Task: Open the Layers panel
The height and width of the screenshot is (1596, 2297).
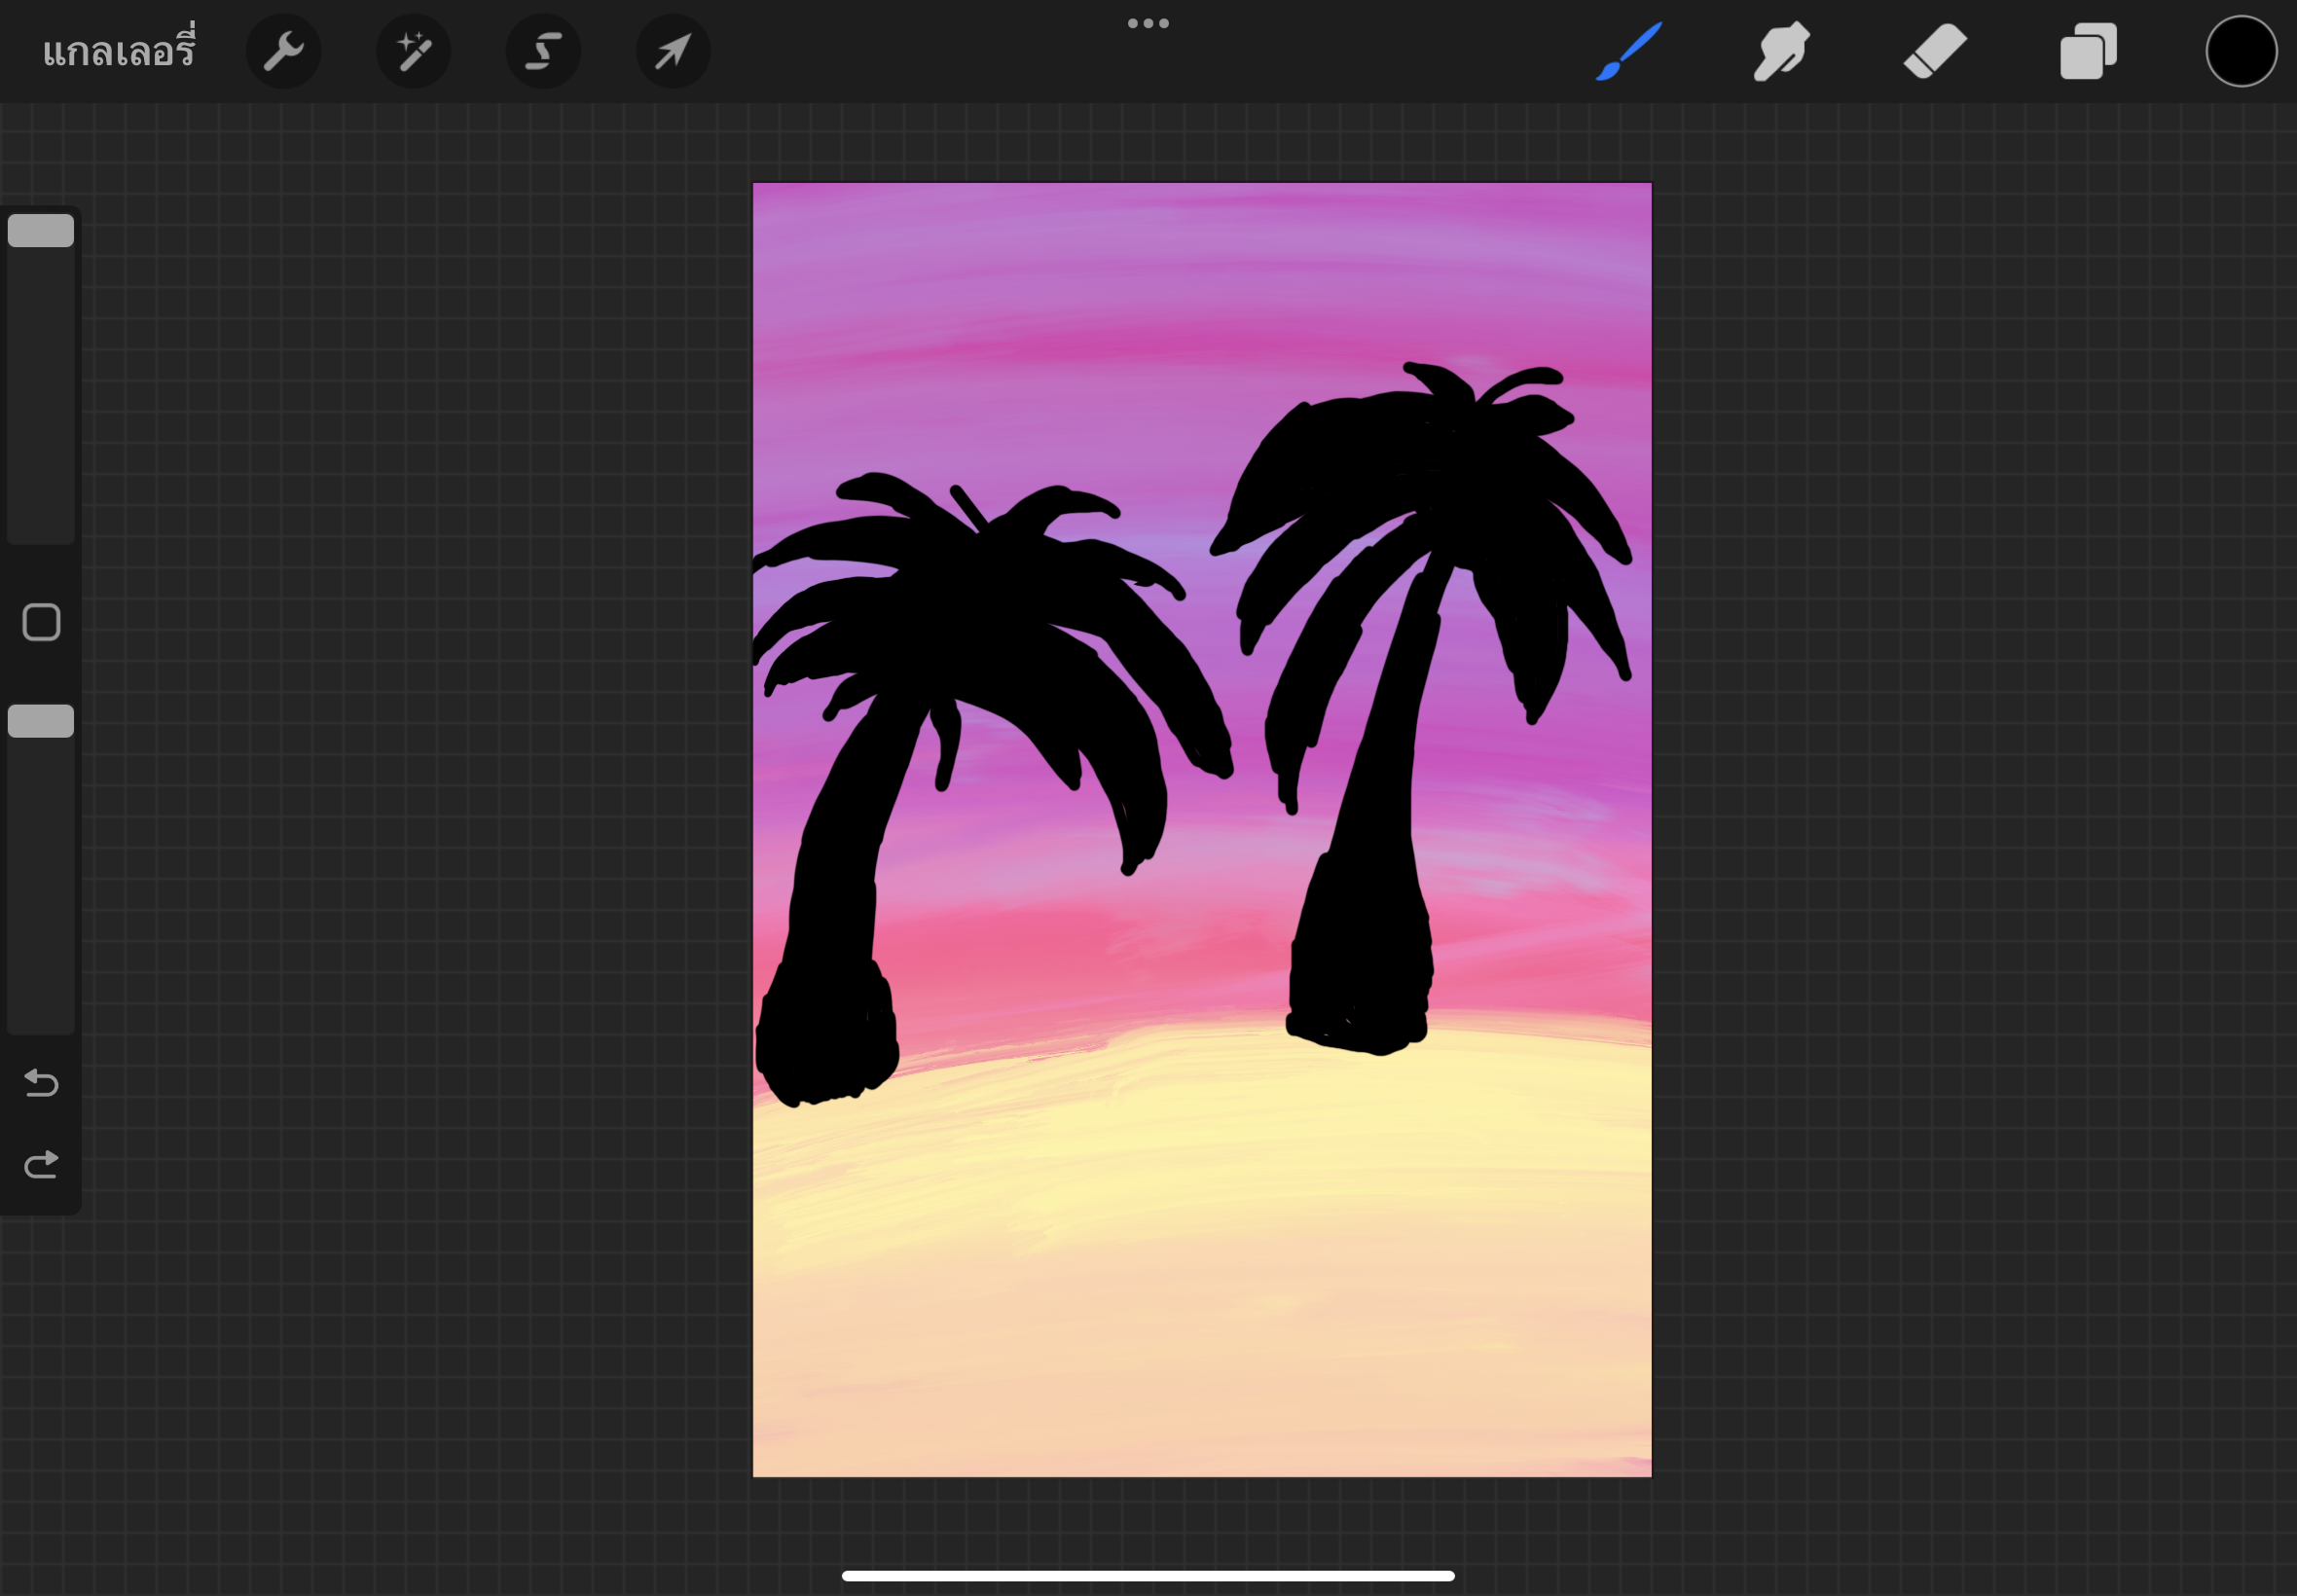Action: 2088,50
